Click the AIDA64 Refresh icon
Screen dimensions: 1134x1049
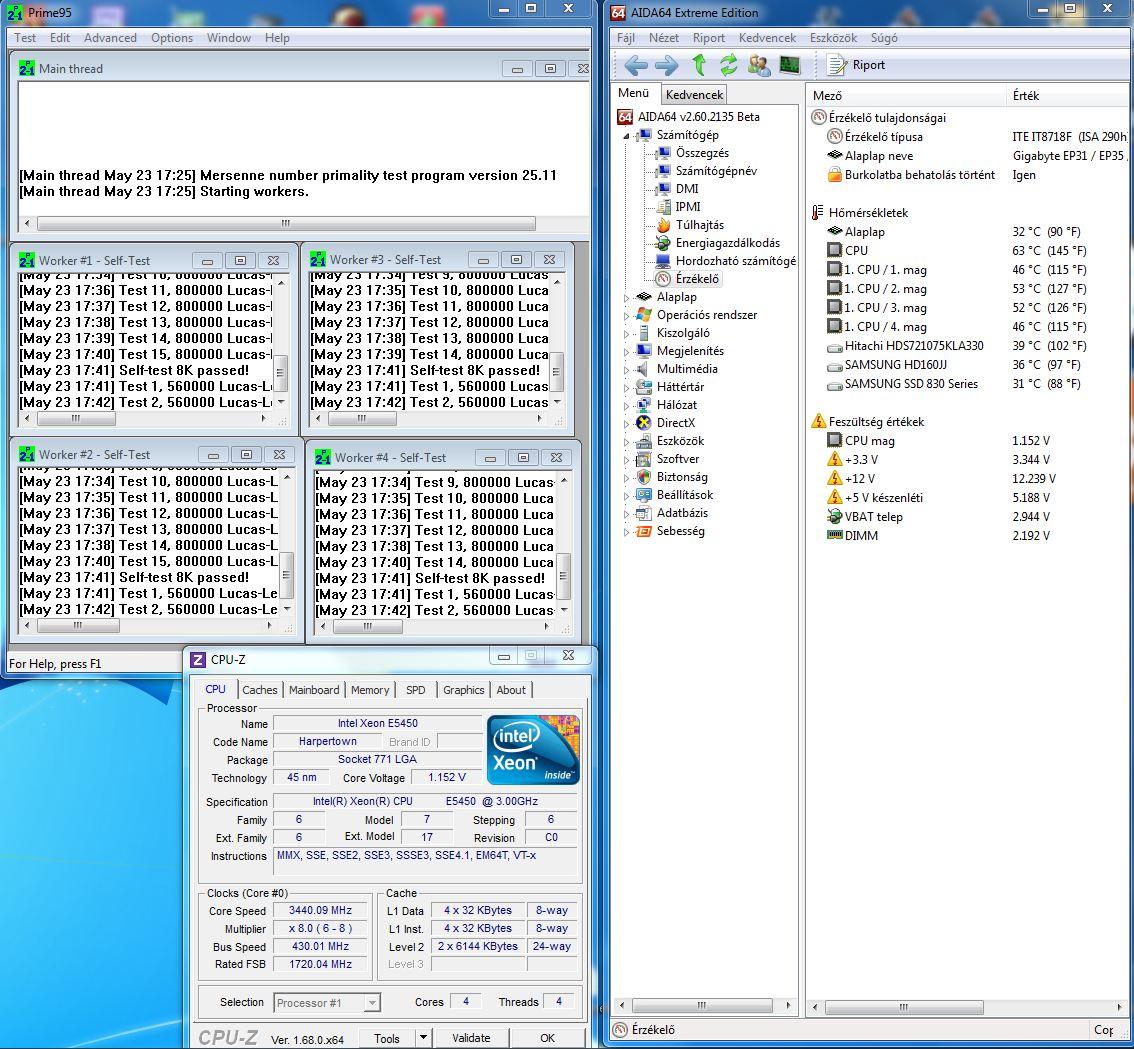728,65
